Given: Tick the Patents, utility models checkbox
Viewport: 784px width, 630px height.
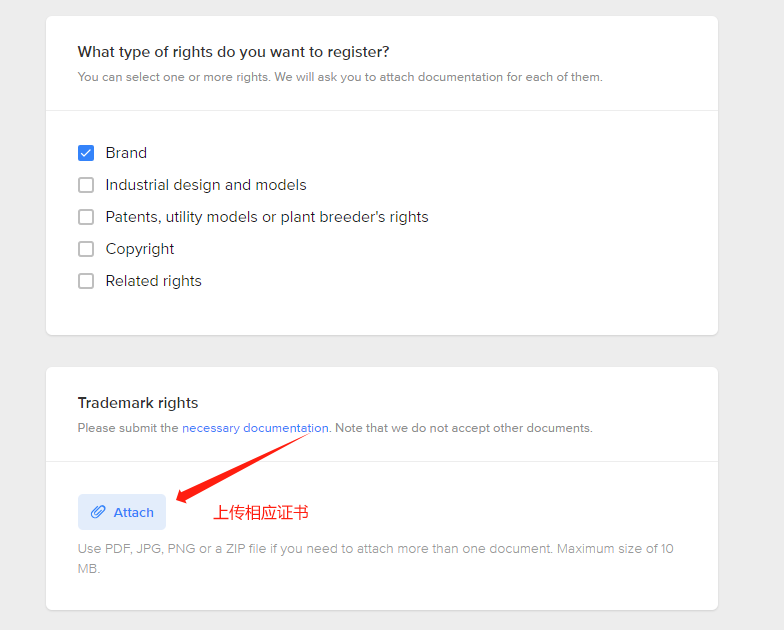Looking at the screenshot, I should [x=86, y=217].
